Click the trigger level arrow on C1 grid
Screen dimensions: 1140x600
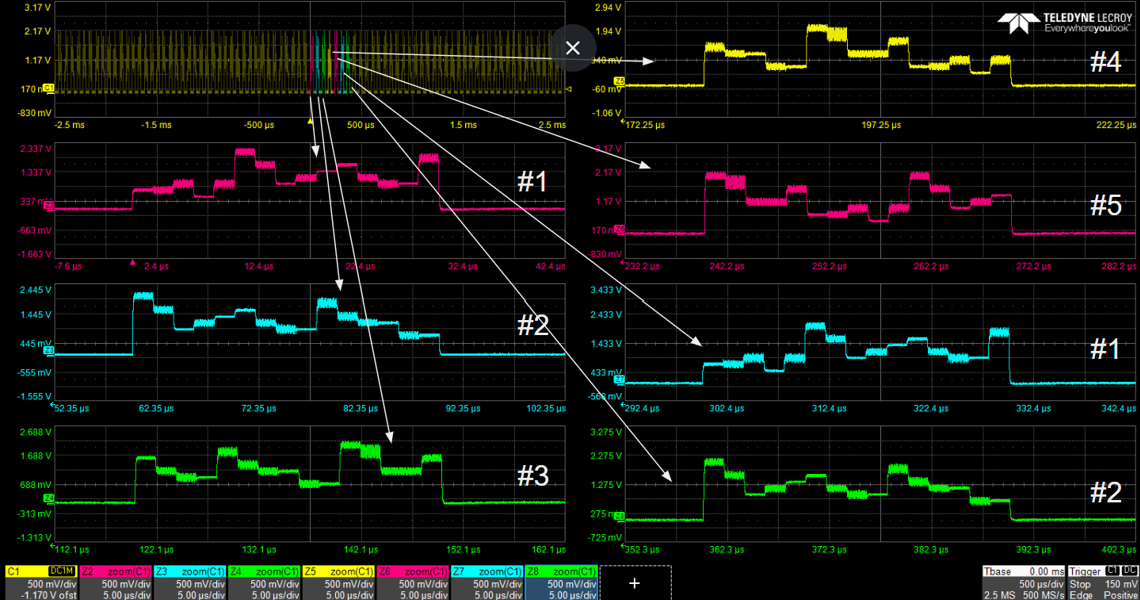click(x=569, y=90)
